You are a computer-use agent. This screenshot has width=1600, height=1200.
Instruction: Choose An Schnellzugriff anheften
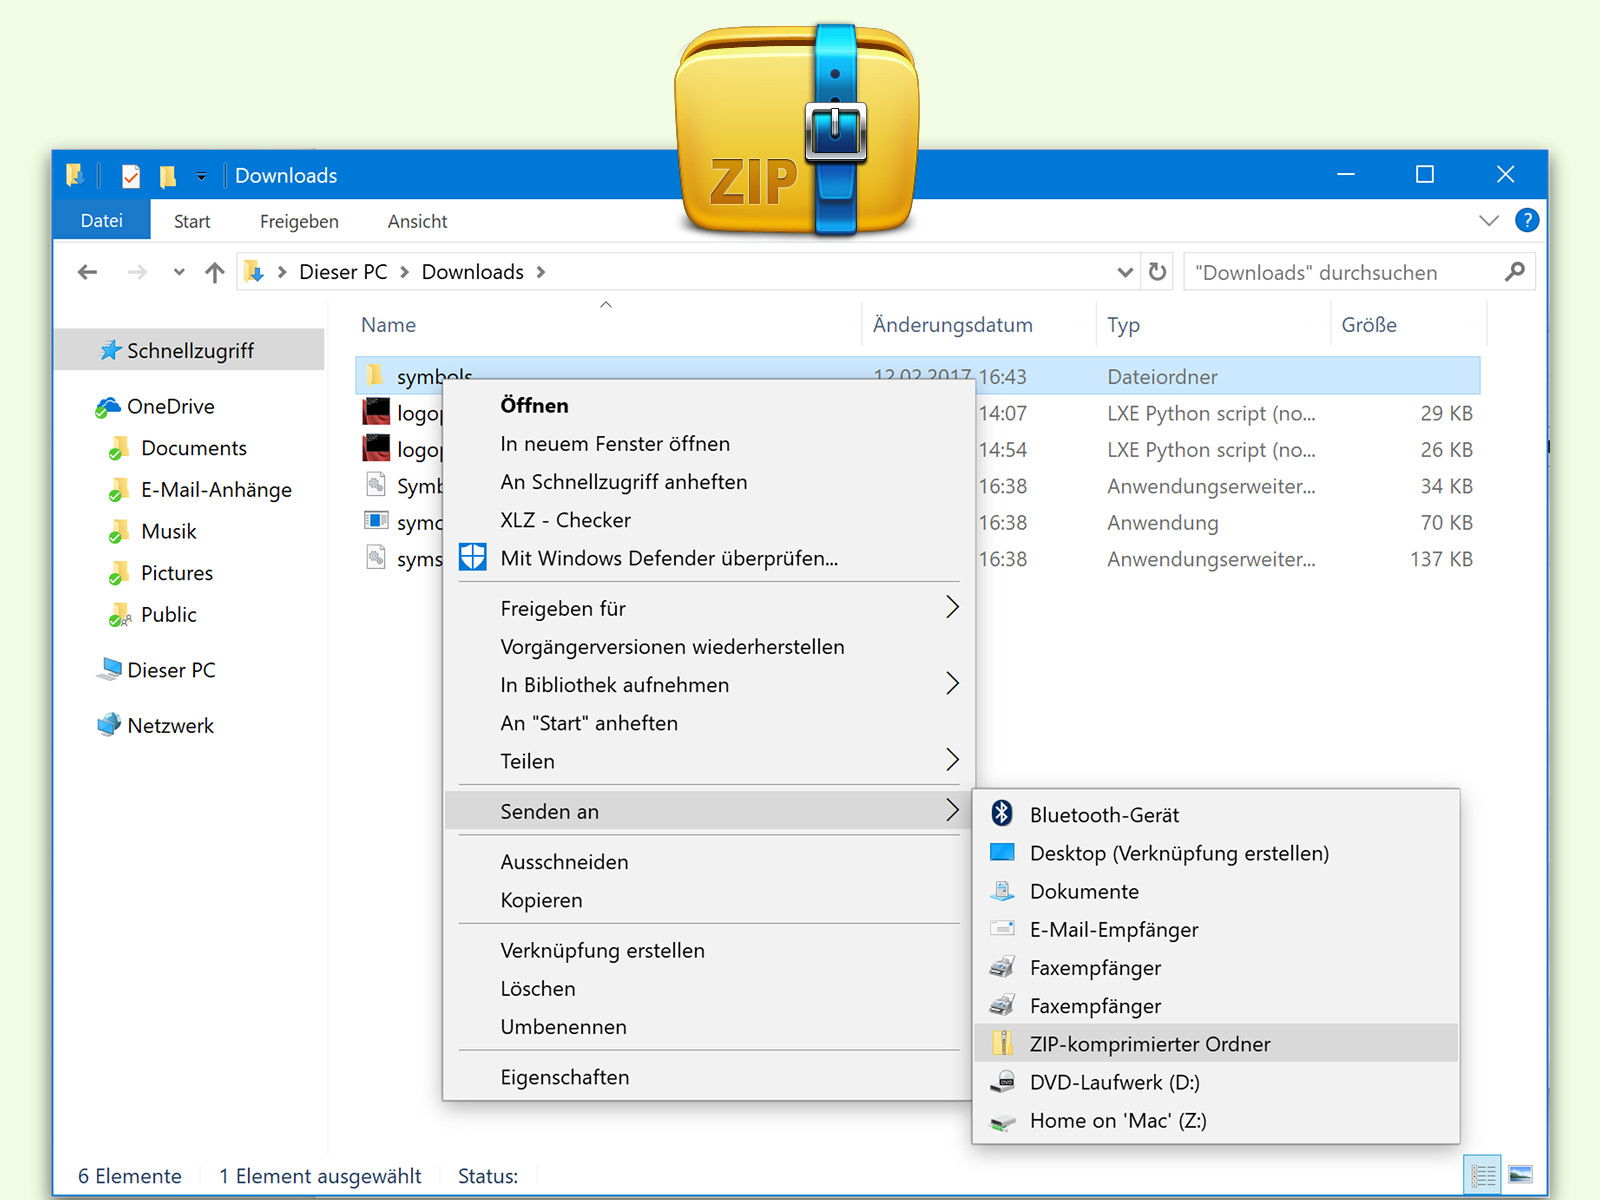pyautogui.click(x=708, y=481)
